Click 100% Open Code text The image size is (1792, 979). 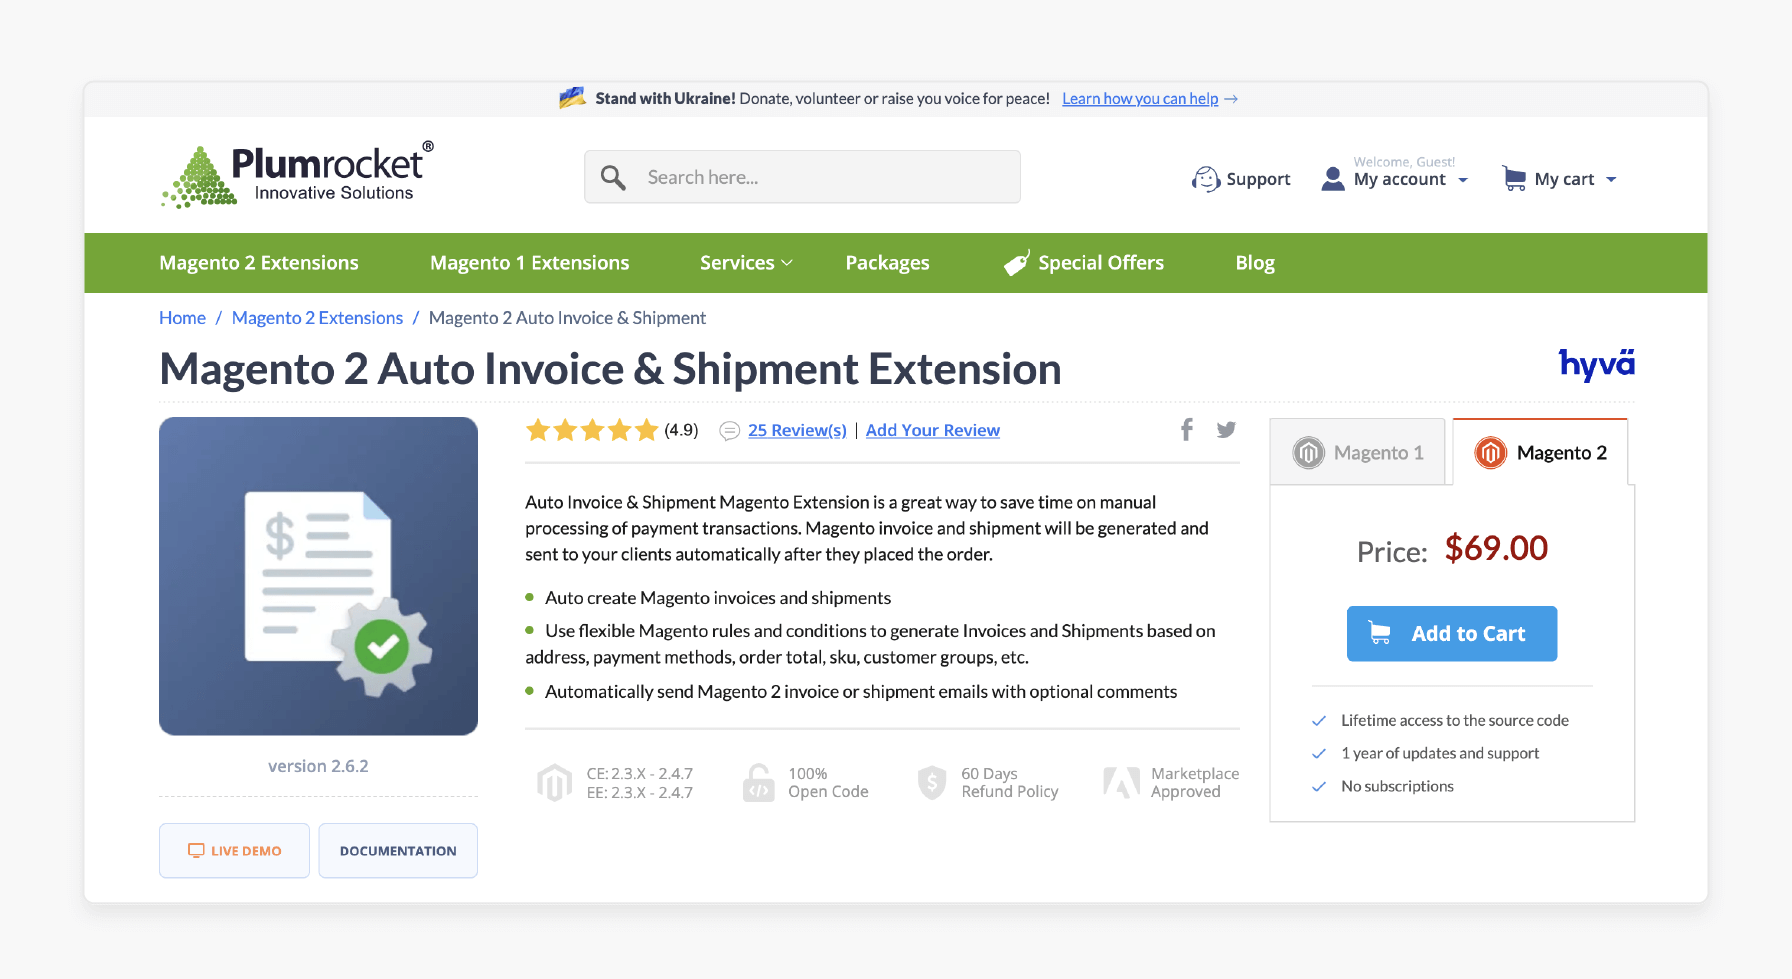point(828,783)
